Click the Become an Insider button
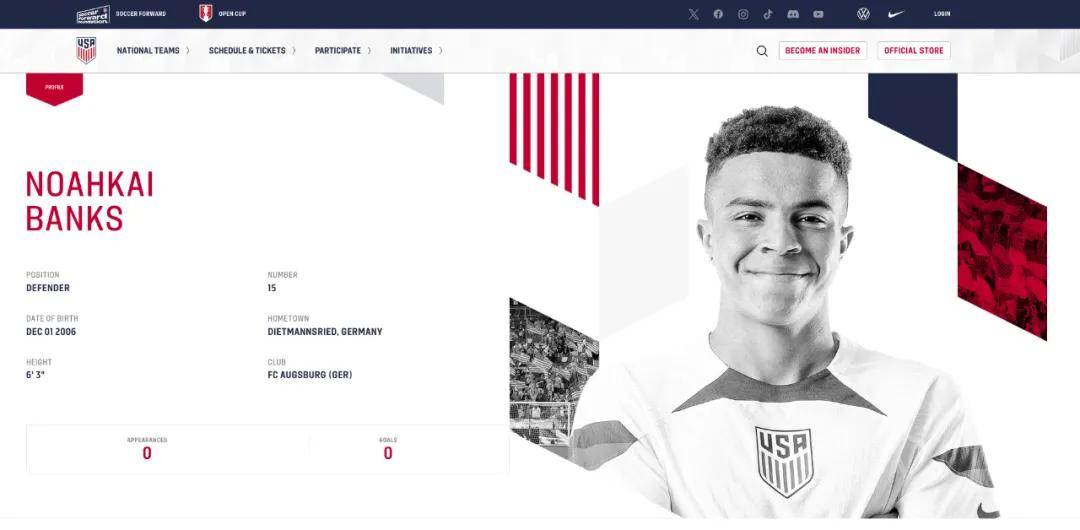 822,50
